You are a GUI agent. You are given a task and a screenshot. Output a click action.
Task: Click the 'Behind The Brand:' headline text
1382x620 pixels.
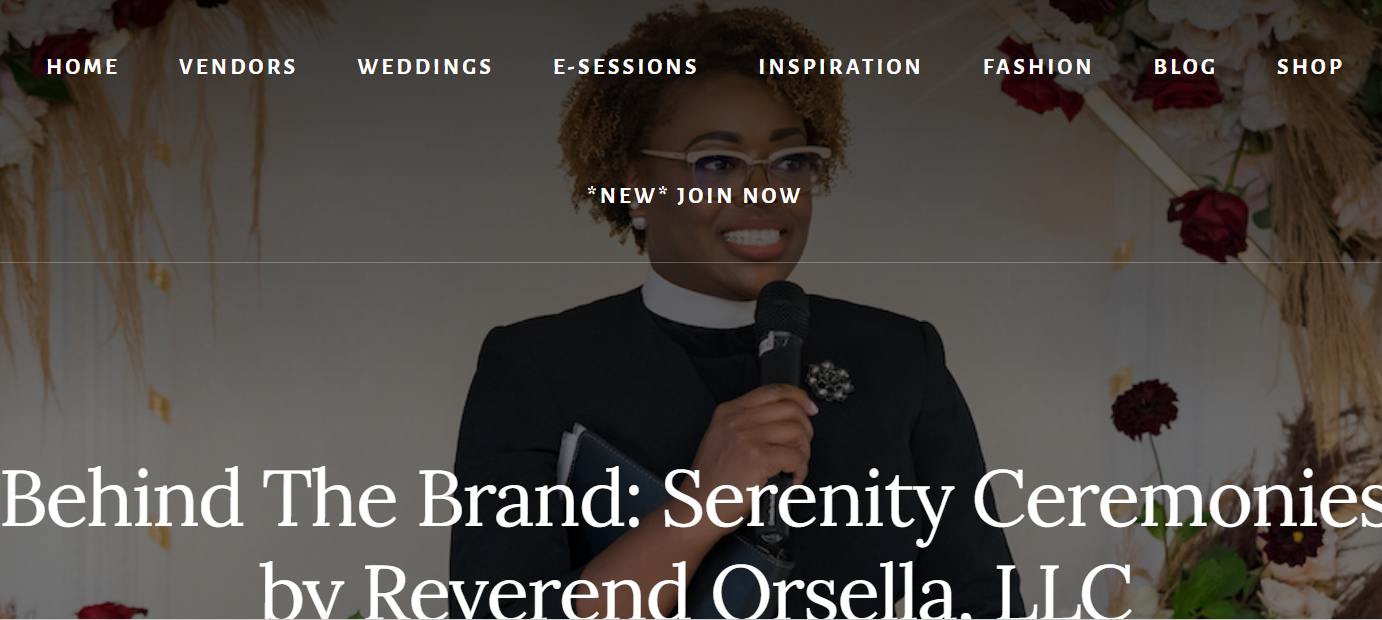[x=322, y=498]
